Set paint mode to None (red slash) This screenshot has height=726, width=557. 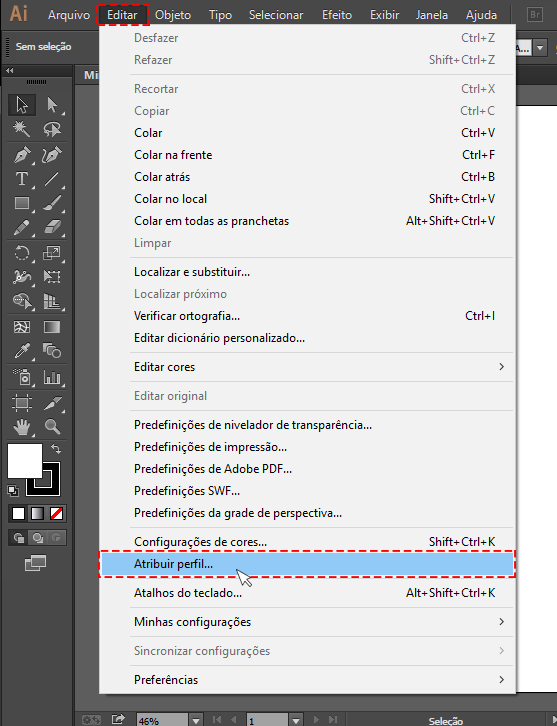click(x=56, y=513)
